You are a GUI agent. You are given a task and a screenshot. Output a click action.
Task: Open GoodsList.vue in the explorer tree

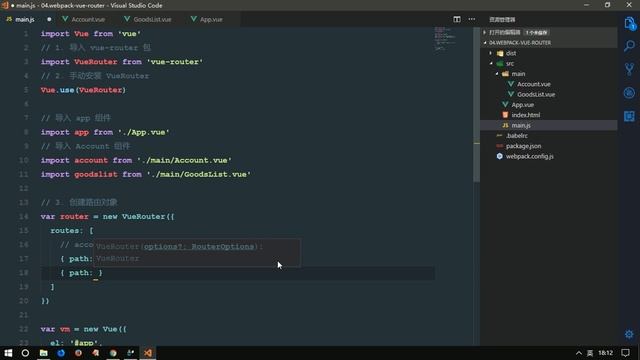point(536,94)
